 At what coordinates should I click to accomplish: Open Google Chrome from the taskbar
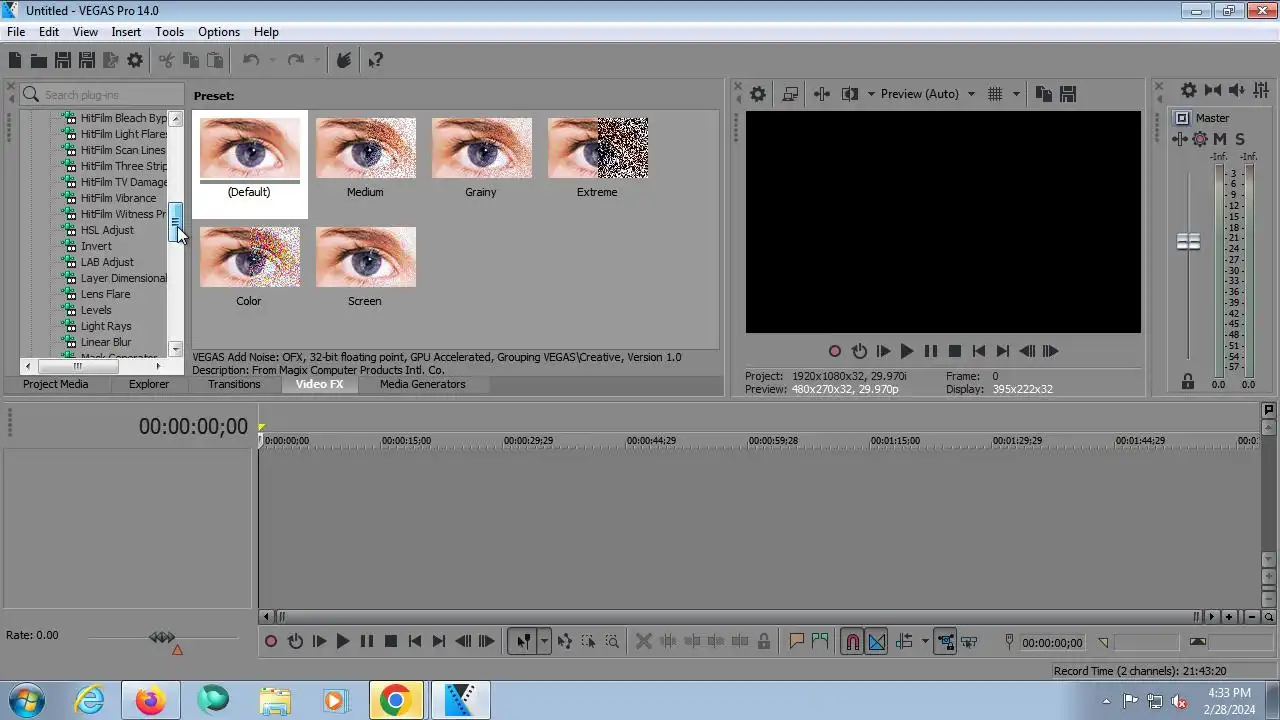(395, 700)
